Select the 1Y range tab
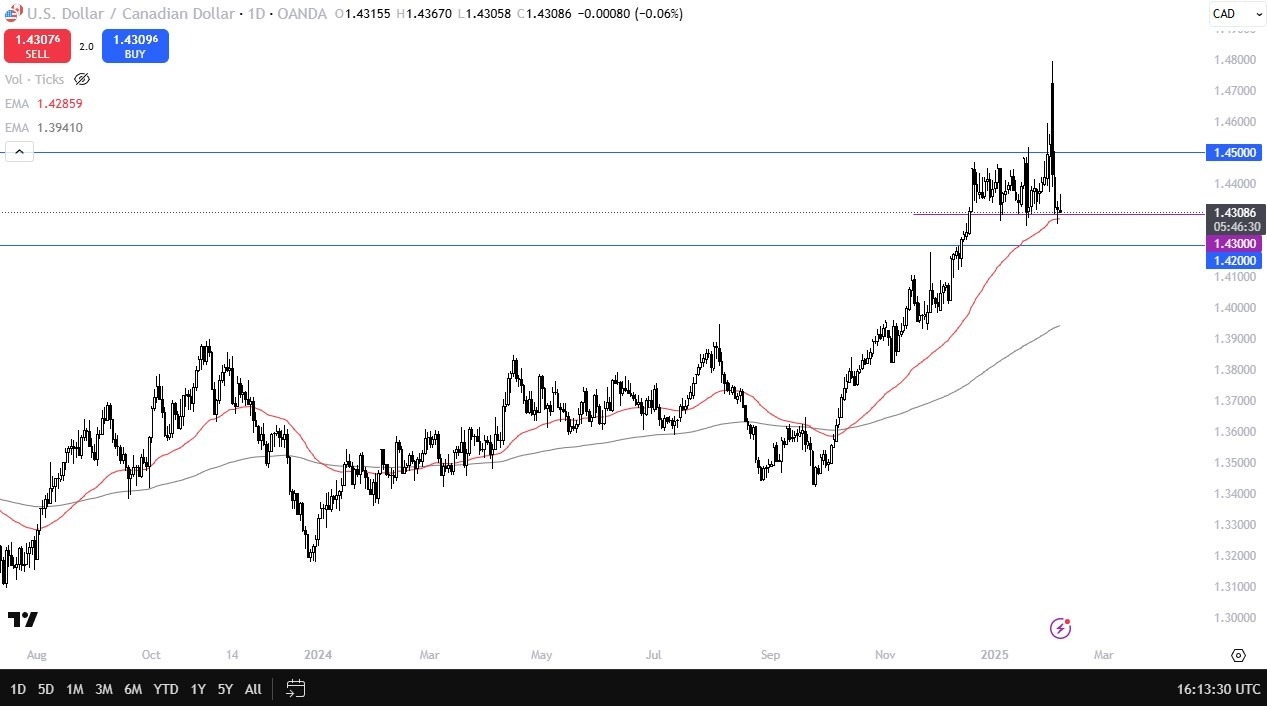Viewport: 1267px width, 706px height. [197, 689]
